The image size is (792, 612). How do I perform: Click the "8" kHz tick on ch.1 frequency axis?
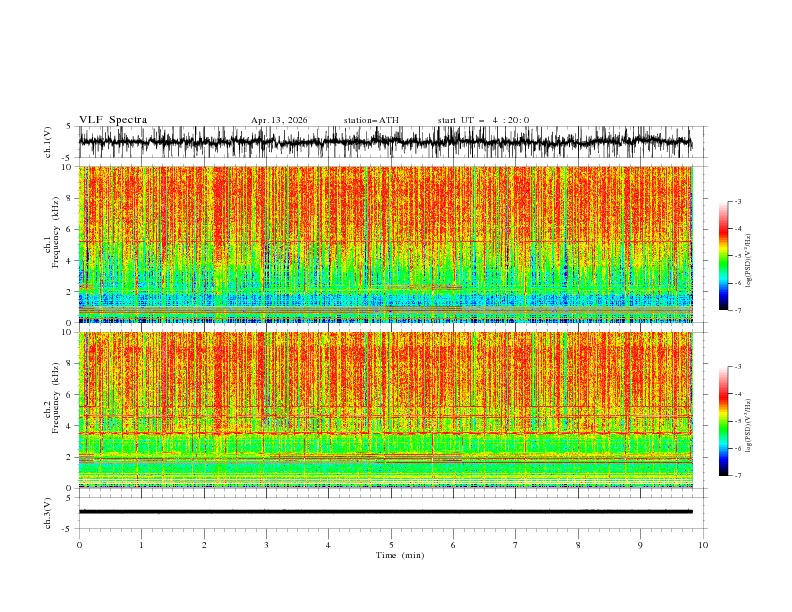(70, 198)
